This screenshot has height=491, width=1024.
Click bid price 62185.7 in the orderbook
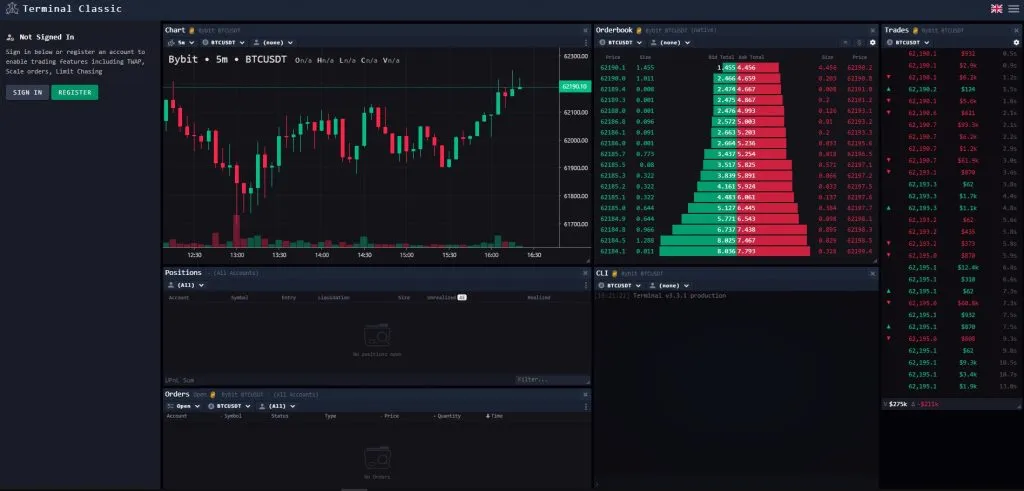(613, 153)
